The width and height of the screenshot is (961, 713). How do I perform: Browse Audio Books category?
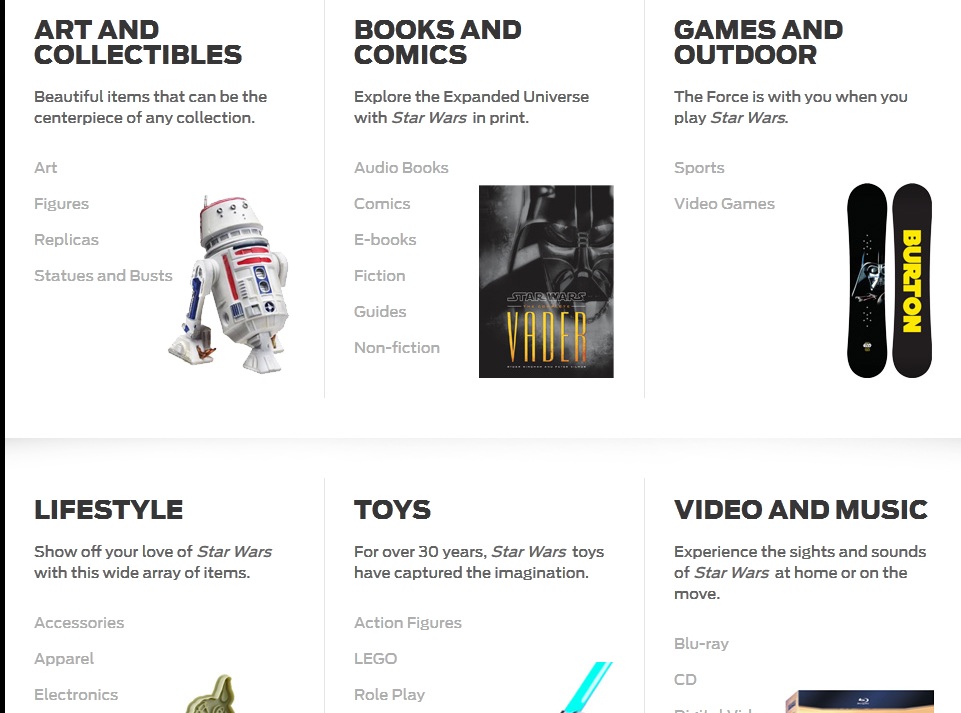tap(401, 167)
